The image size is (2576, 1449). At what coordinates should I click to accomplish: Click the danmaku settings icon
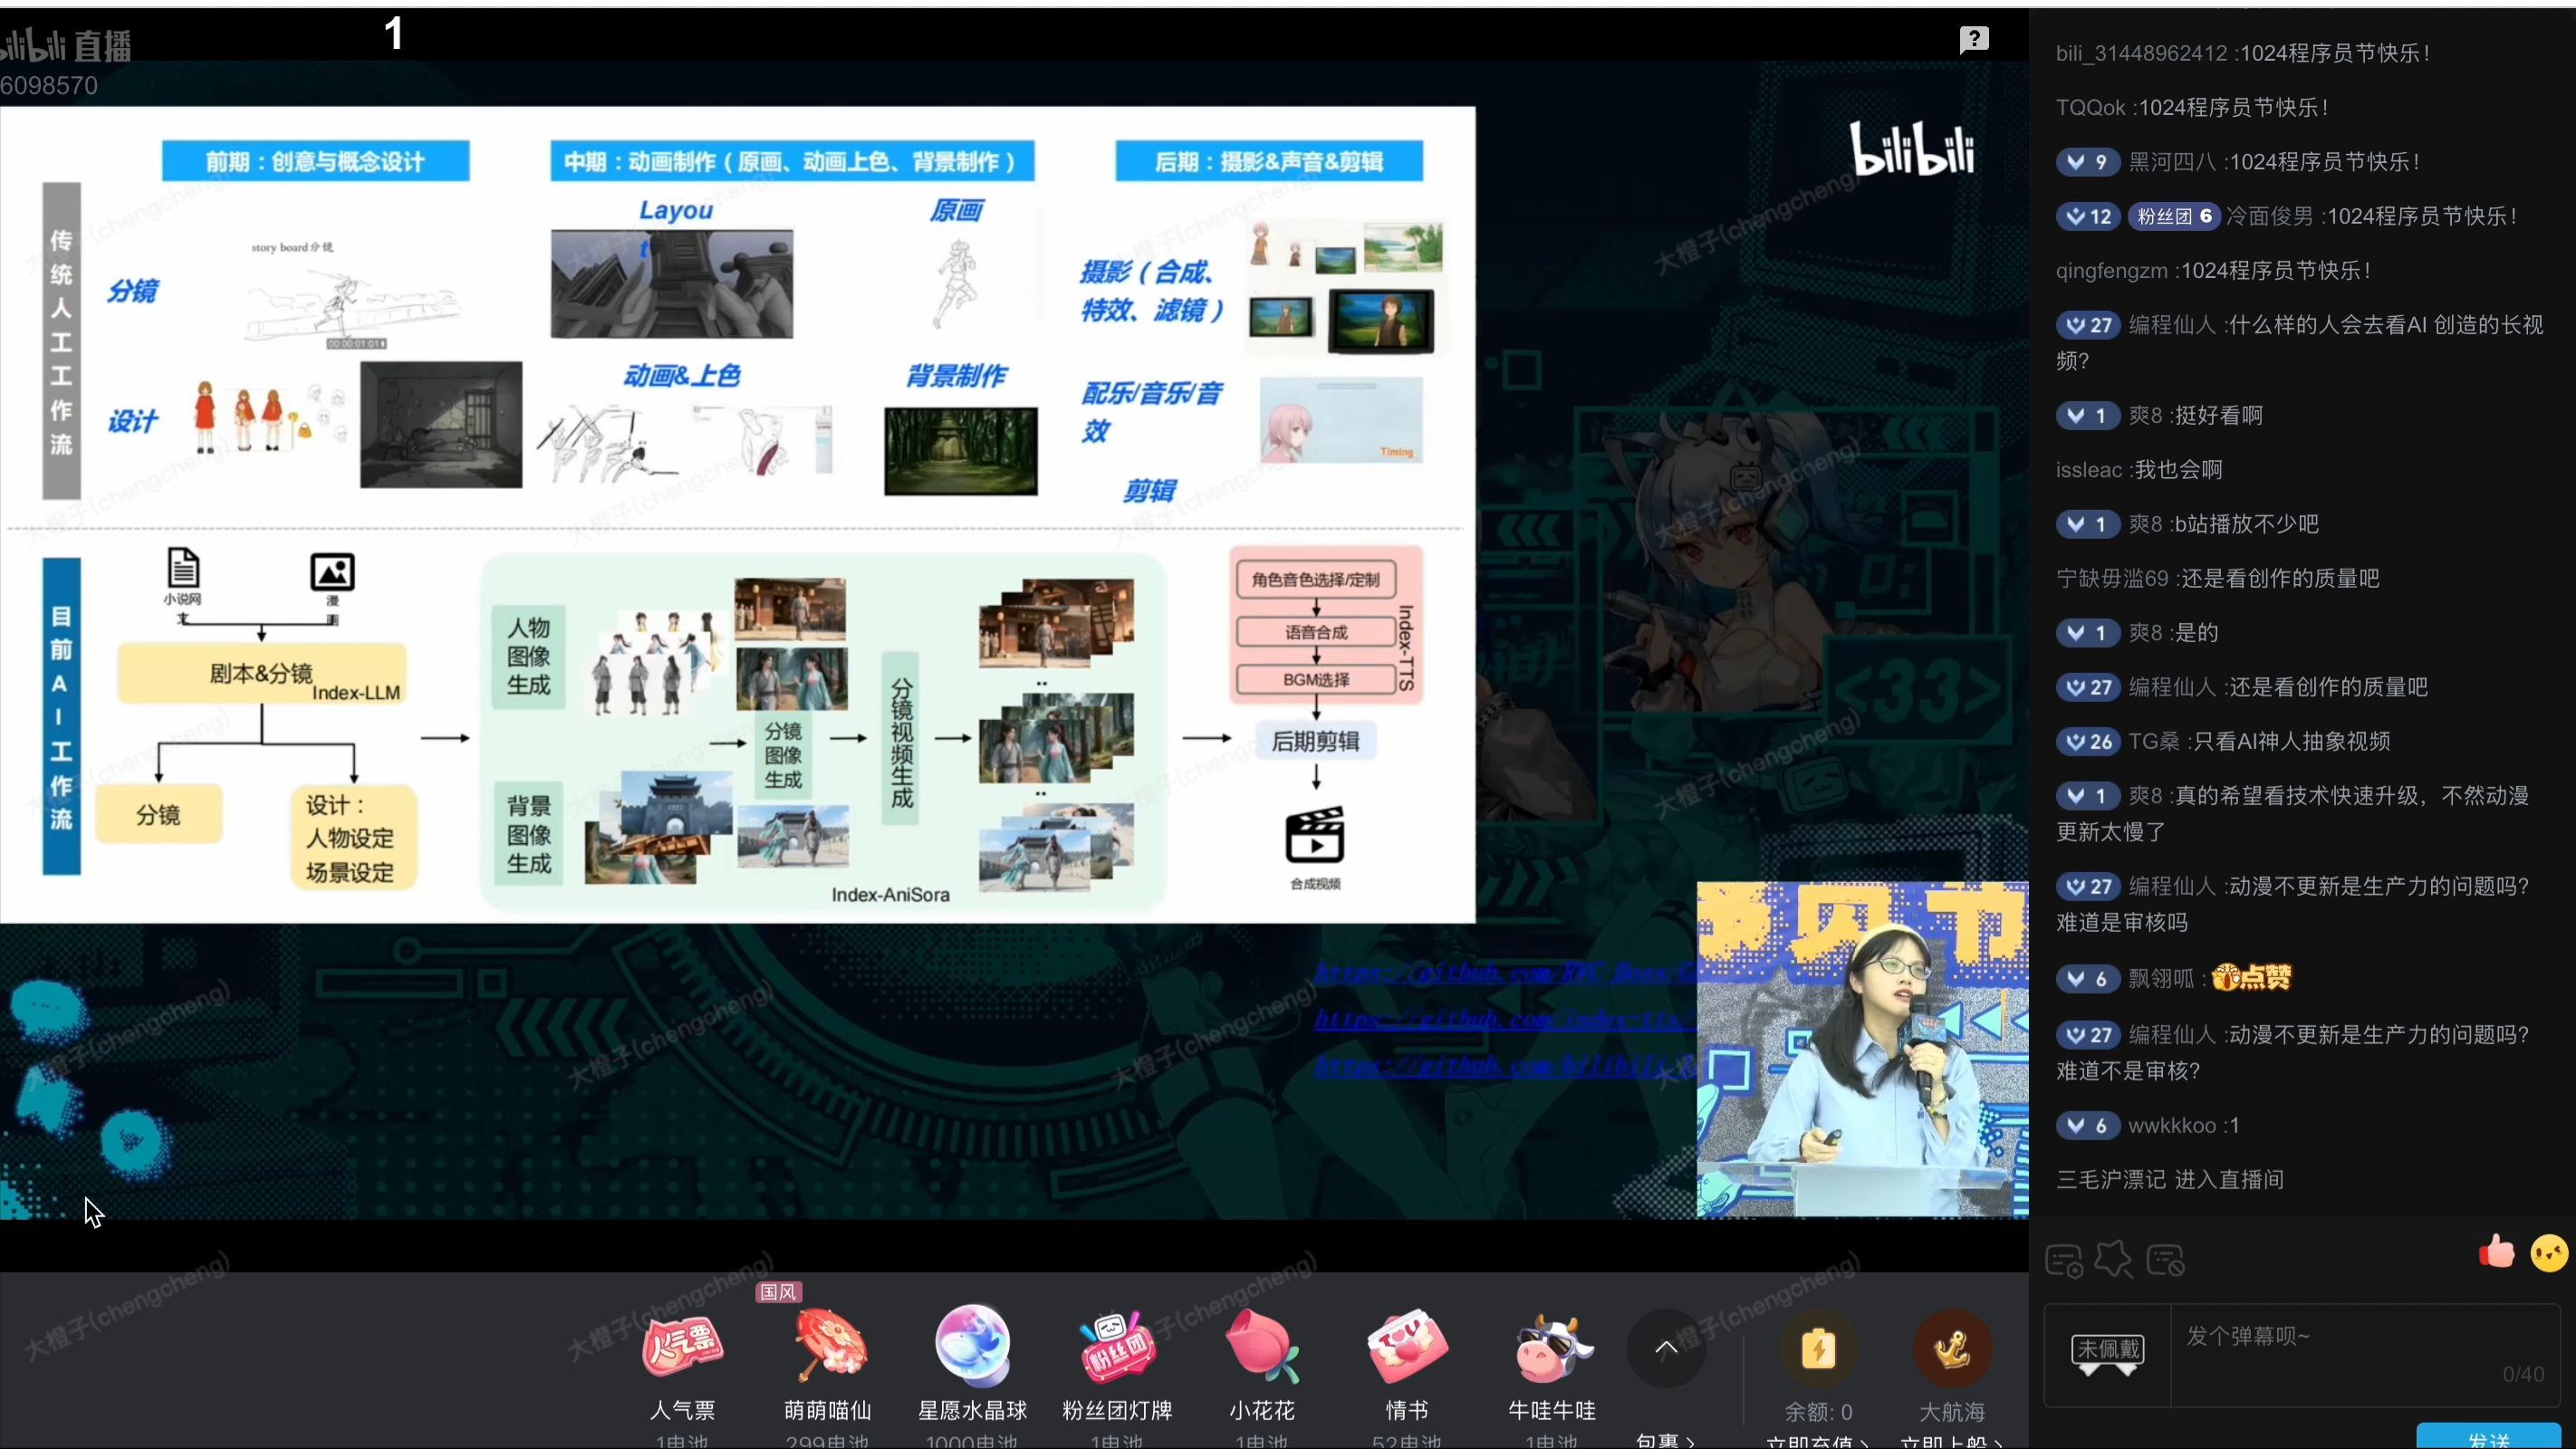click(x=2064, y=1261)
